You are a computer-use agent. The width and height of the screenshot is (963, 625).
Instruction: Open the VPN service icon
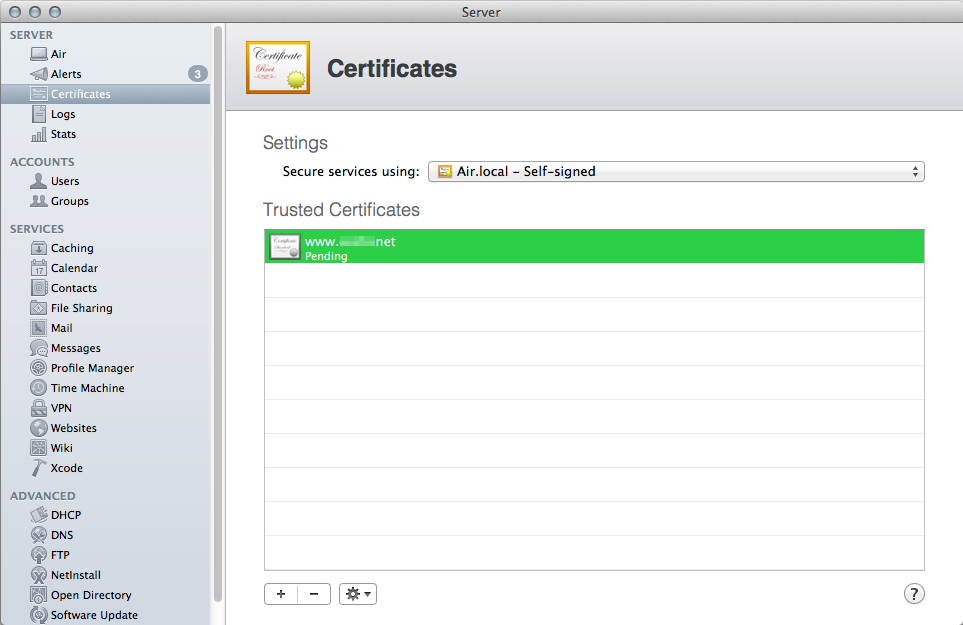point(39,408)
